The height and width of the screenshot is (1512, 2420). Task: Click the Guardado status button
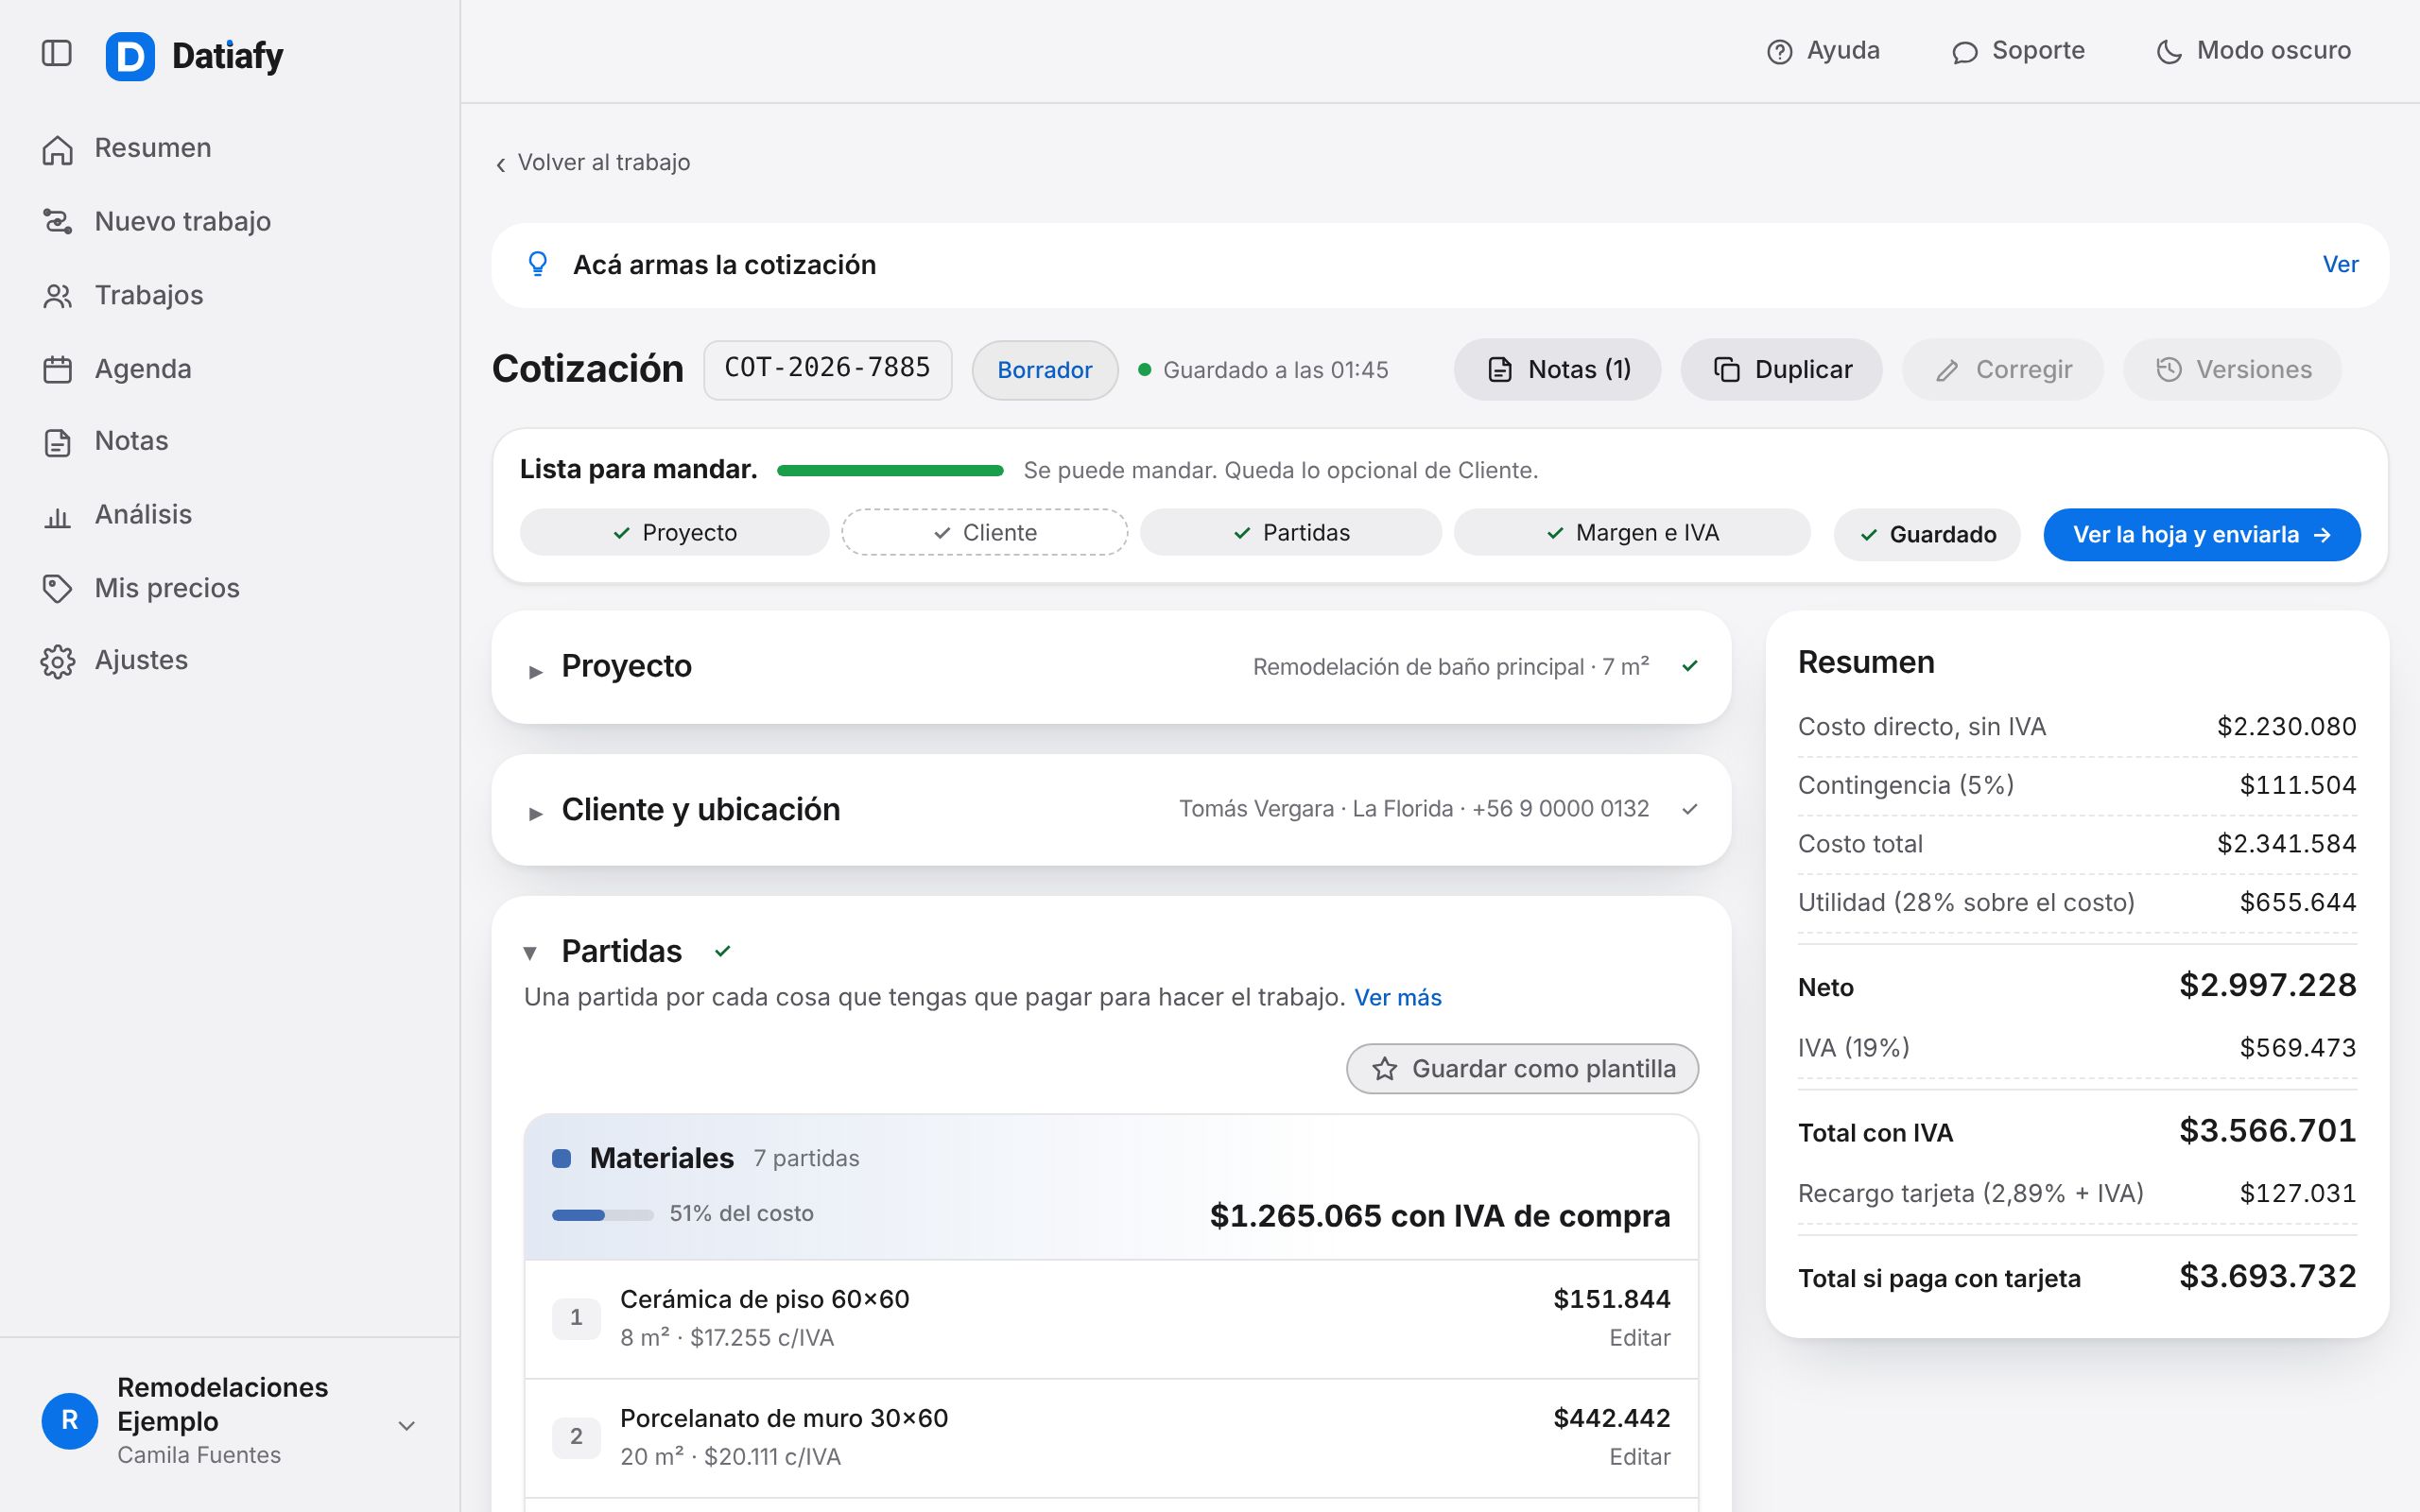pos(1926,535)
